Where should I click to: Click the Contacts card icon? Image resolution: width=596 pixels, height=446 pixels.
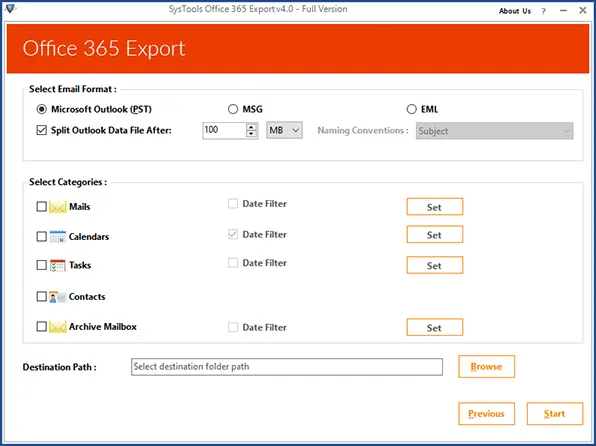58,297
